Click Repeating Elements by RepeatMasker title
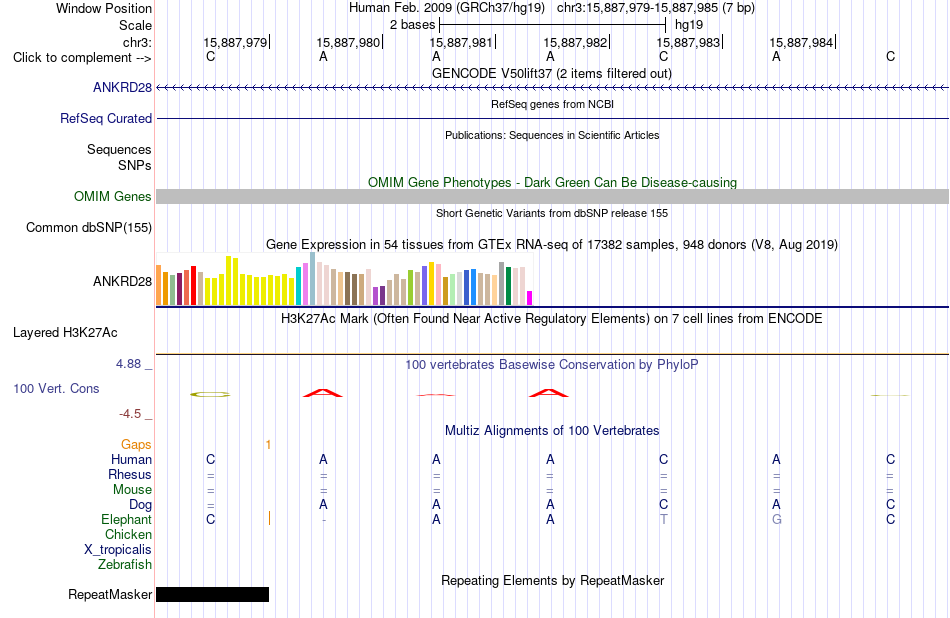950x618 pixels. (x=553, y=580)
